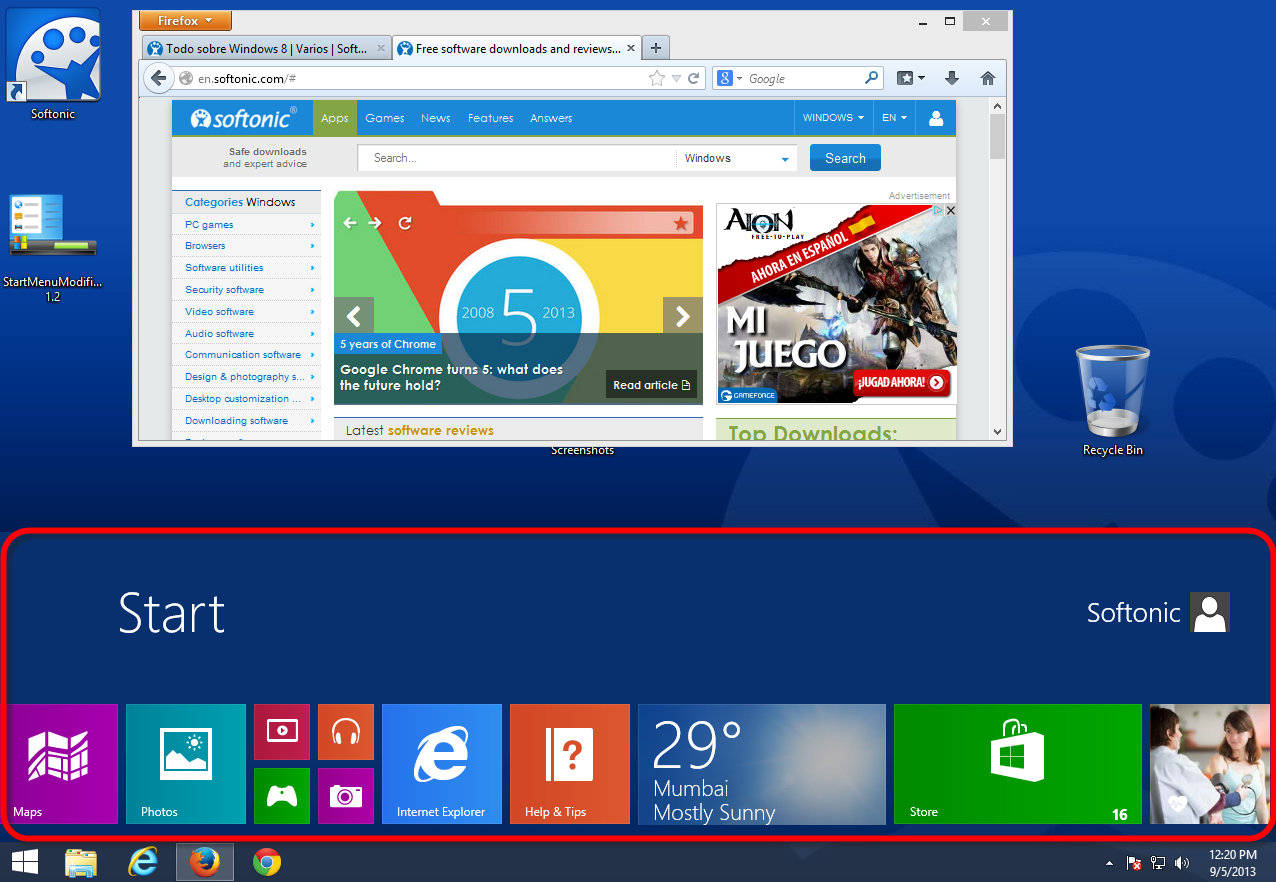Open Security software category link
The image size is (1276, 882).
(x=225, y=290)
